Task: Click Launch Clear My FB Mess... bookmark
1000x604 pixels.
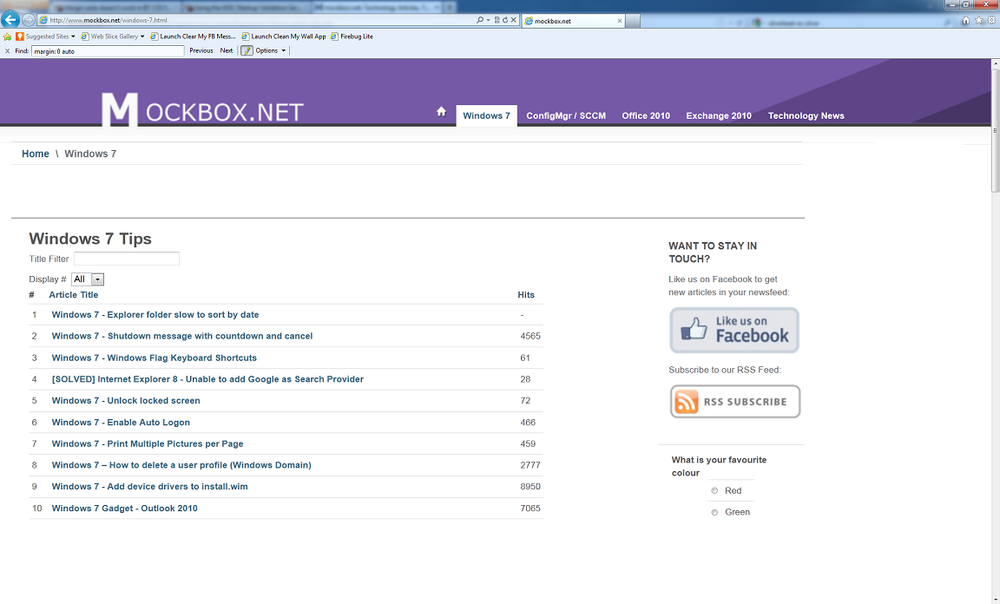Action: (193, 36)
